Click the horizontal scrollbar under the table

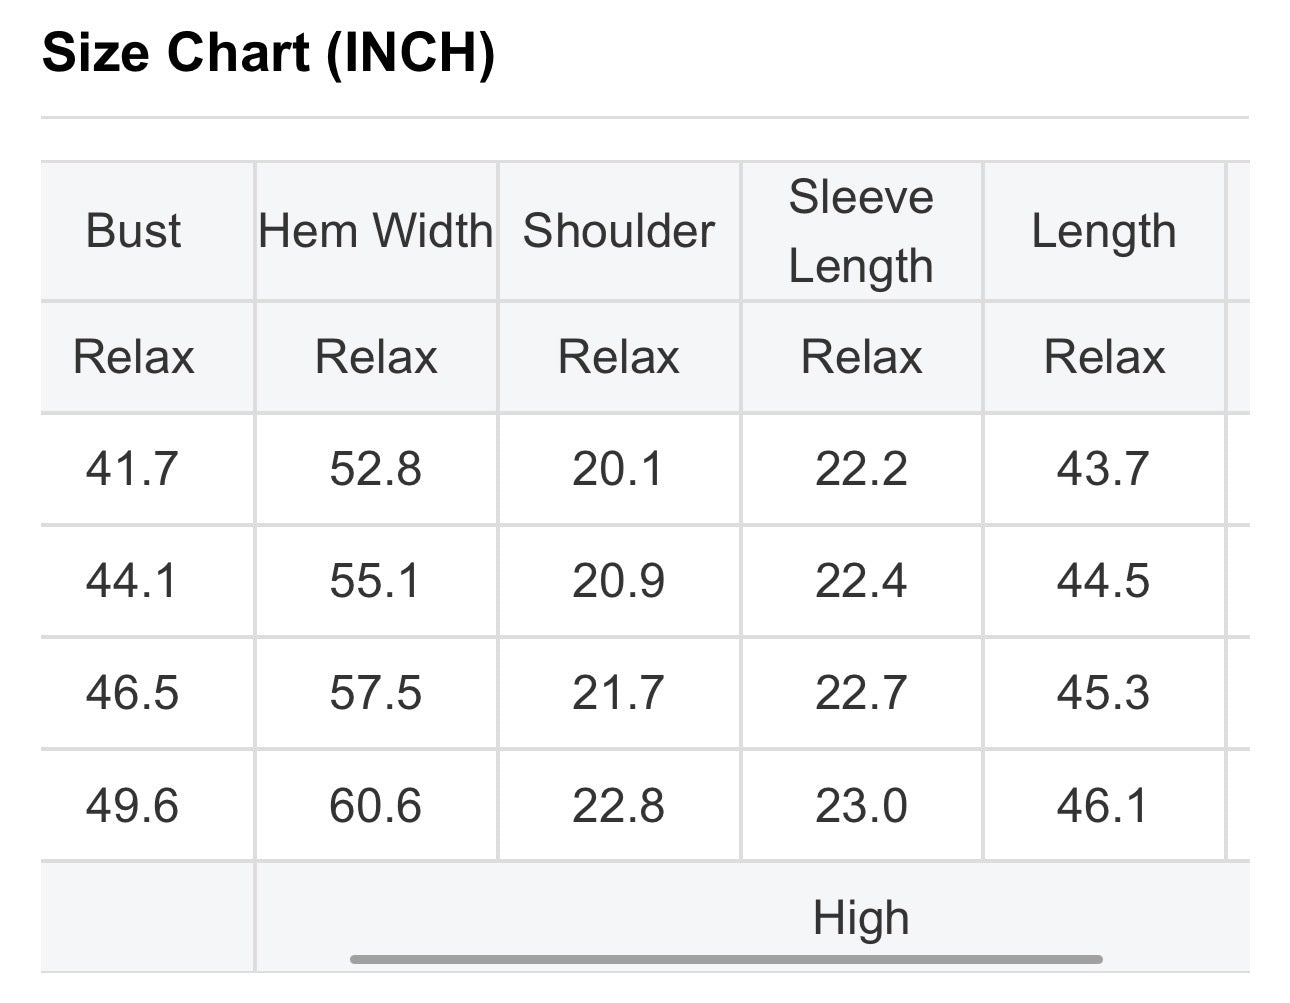(x=727, y=960)
